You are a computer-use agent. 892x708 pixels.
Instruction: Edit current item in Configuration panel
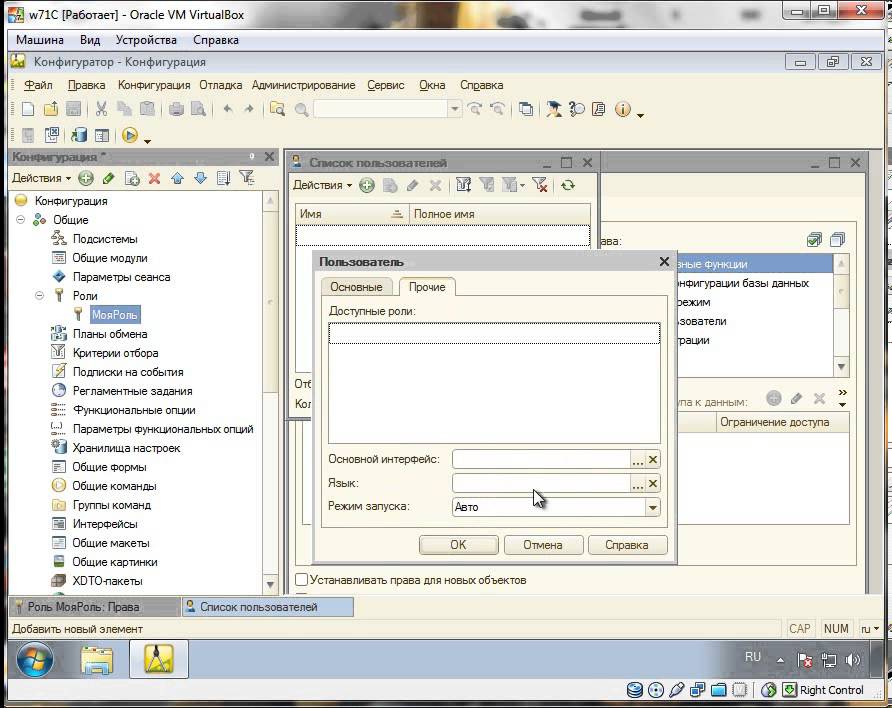point(108,178)
